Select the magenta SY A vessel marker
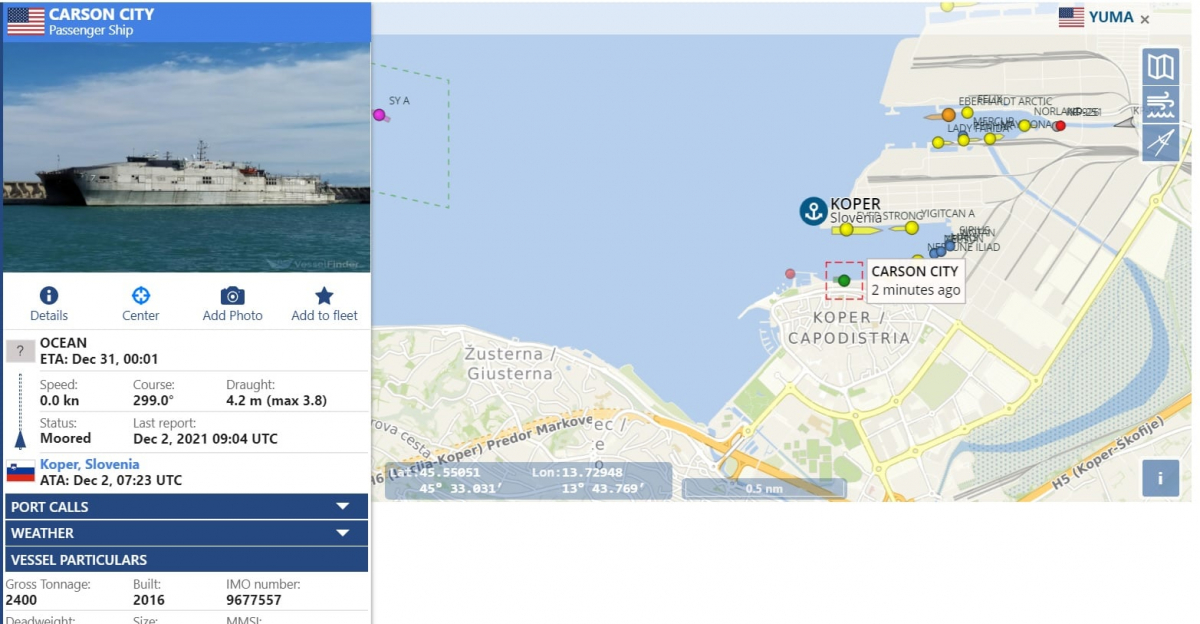 [379, 115]
